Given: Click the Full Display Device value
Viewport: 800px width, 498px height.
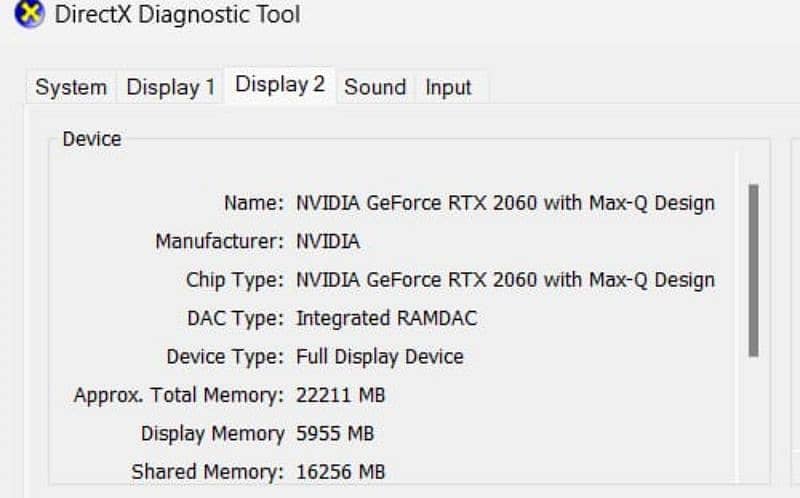Looking at the screenshot, I should coord(380,356).
